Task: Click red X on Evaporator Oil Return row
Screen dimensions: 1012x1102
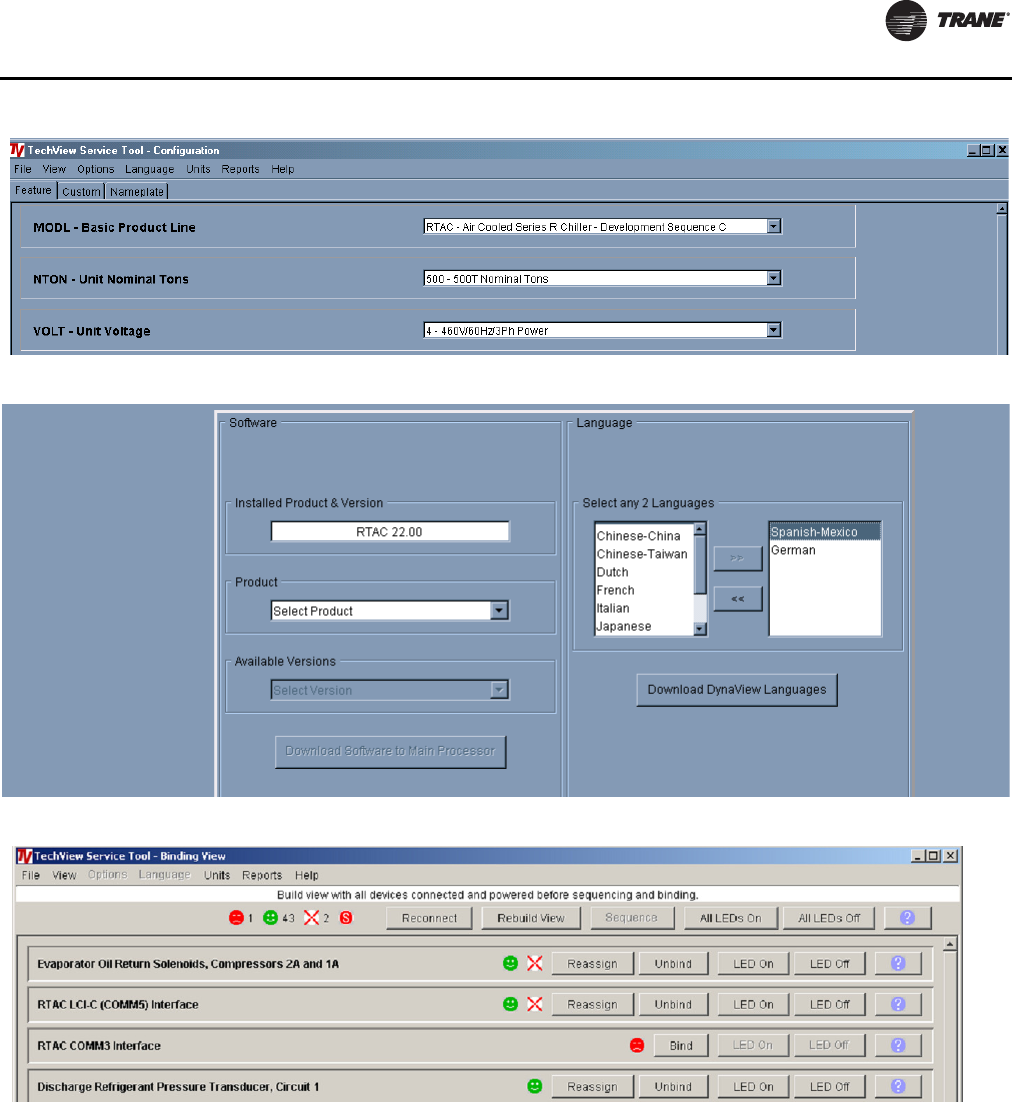Action: point(535,964)
